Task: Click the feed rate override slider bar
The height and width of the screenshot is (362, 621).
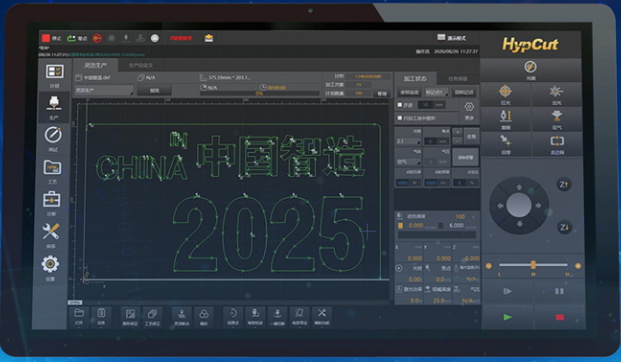Action: tap(437, 235)
